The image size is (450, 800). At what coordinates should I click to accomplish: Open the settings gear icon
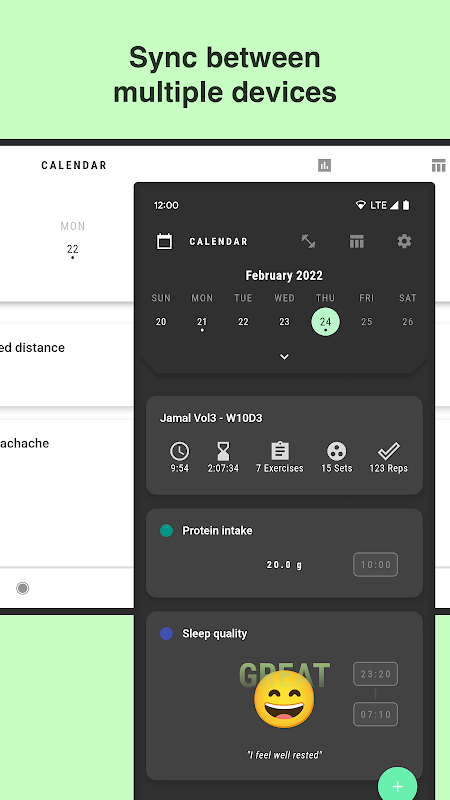tap(404, 241)
